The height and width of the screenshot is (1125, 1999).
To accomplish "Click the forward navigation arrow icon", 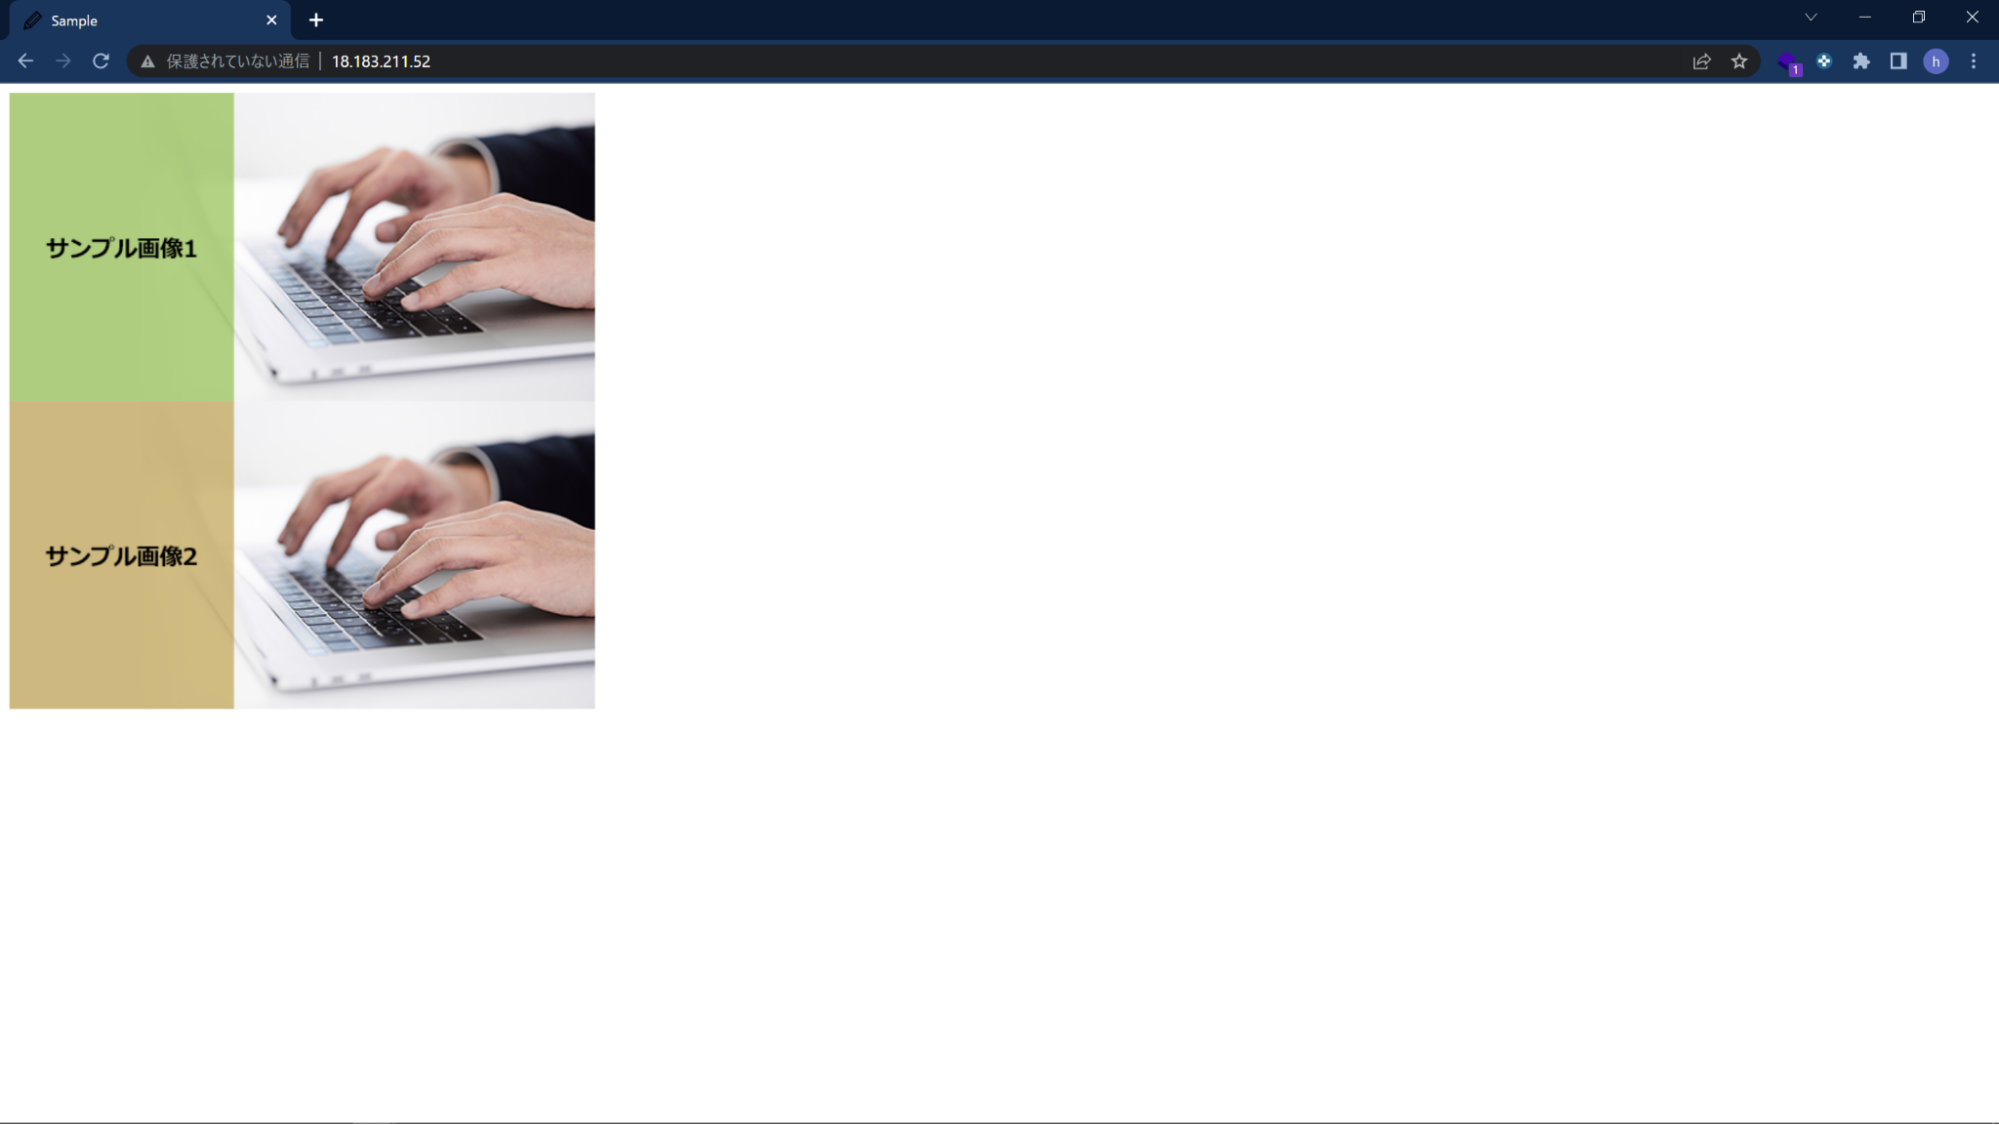I will coord(62,60).
